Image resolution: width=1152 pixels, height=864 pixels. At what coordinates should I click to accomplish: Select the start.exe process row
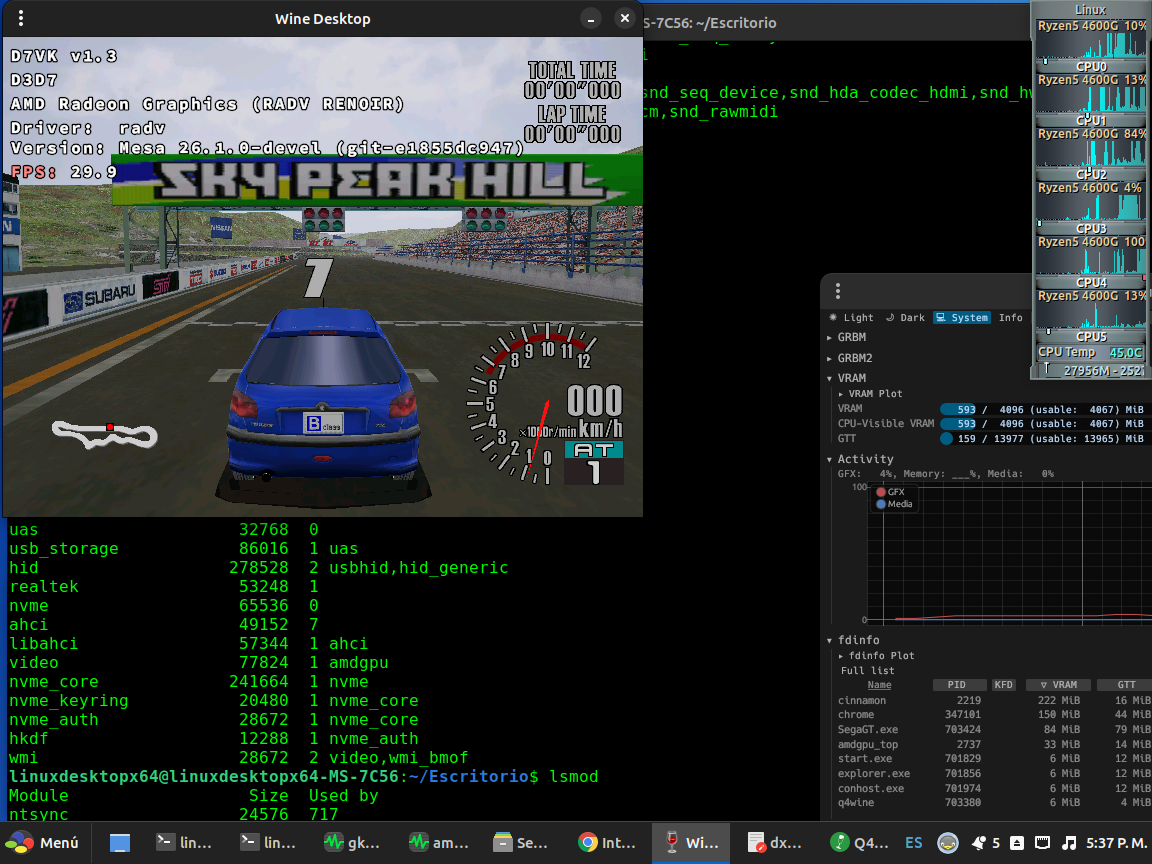994,759
